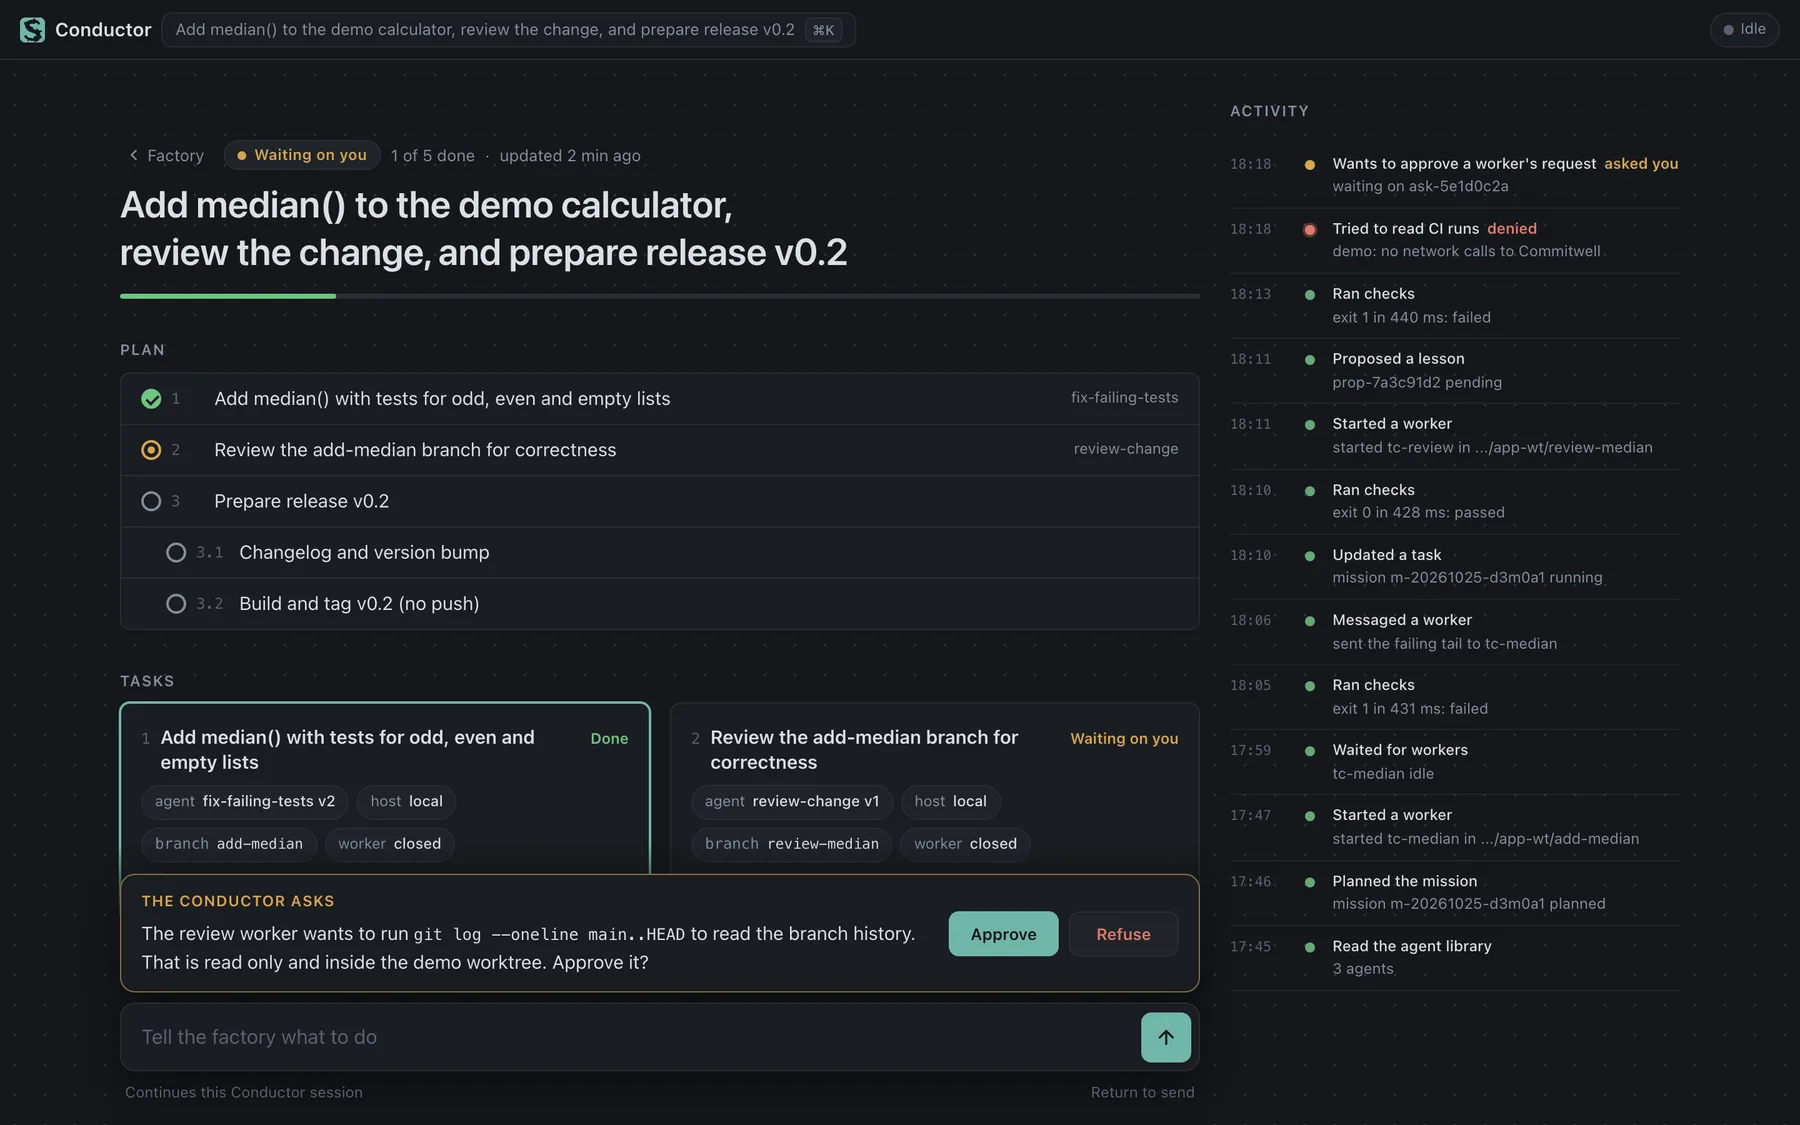
Task: Open 'Messaged a worker' activity entry
Action: 1455,631
